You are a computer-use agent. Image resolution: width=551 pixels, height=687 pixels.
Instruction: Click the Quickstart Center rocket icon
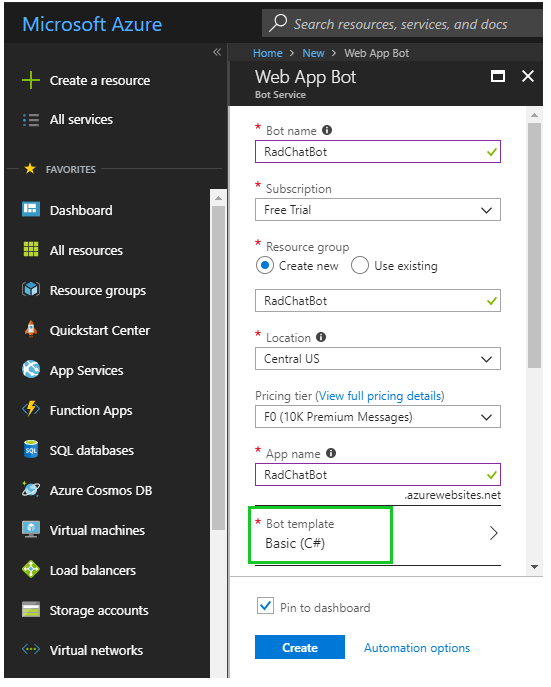pos(31,329)
